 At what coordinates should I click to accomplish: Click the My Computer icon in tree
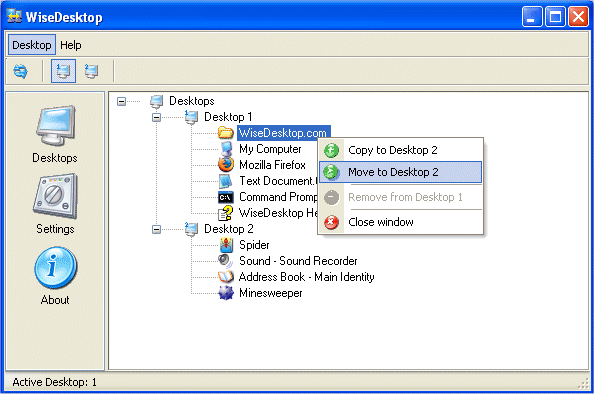click(x=226, y=149)
